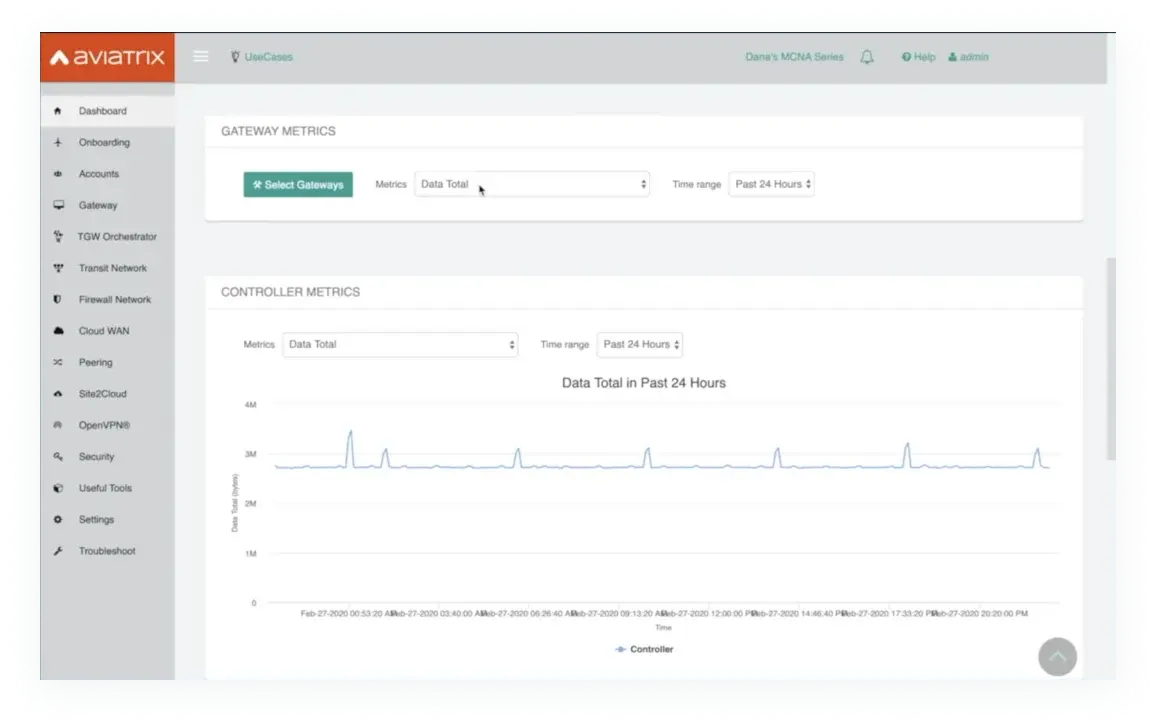
Task: Click the Transit Network icon
Action: [58, 268]
